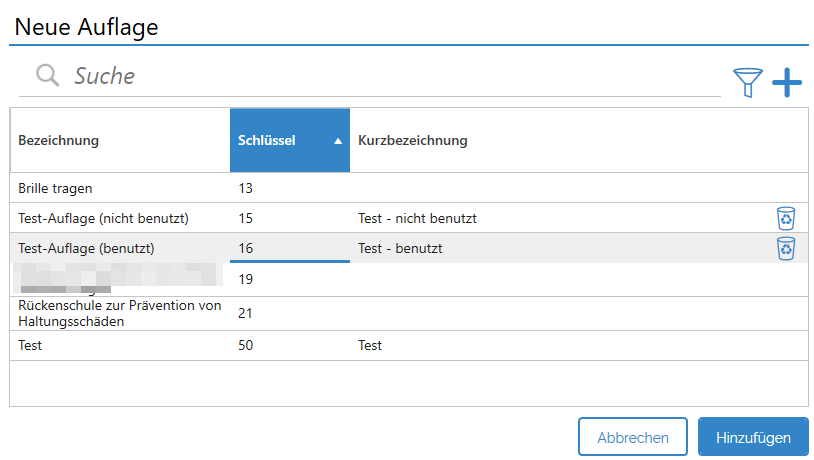Select row Rückenschule zur Prävention von Haltungsschäden
The height and width of the screenshot is (460, 814).
pyautogui.click(x=119, y=314)
